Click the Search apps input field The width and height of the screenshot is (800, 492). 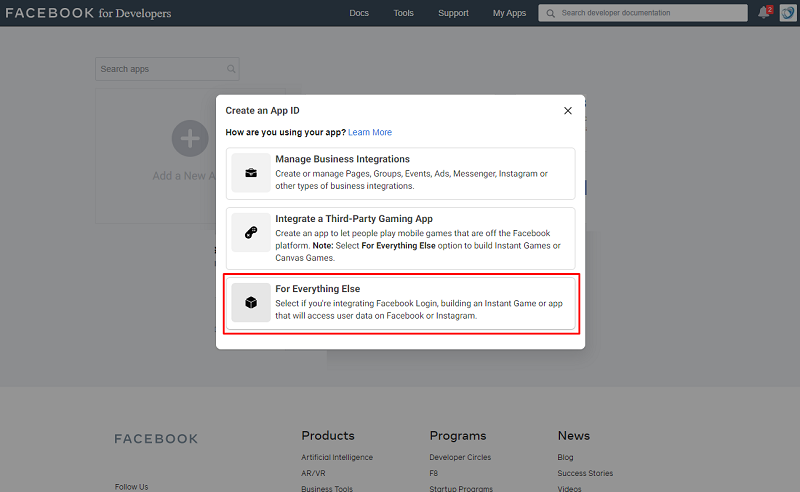pyautogui.click(x=167, y=69)
